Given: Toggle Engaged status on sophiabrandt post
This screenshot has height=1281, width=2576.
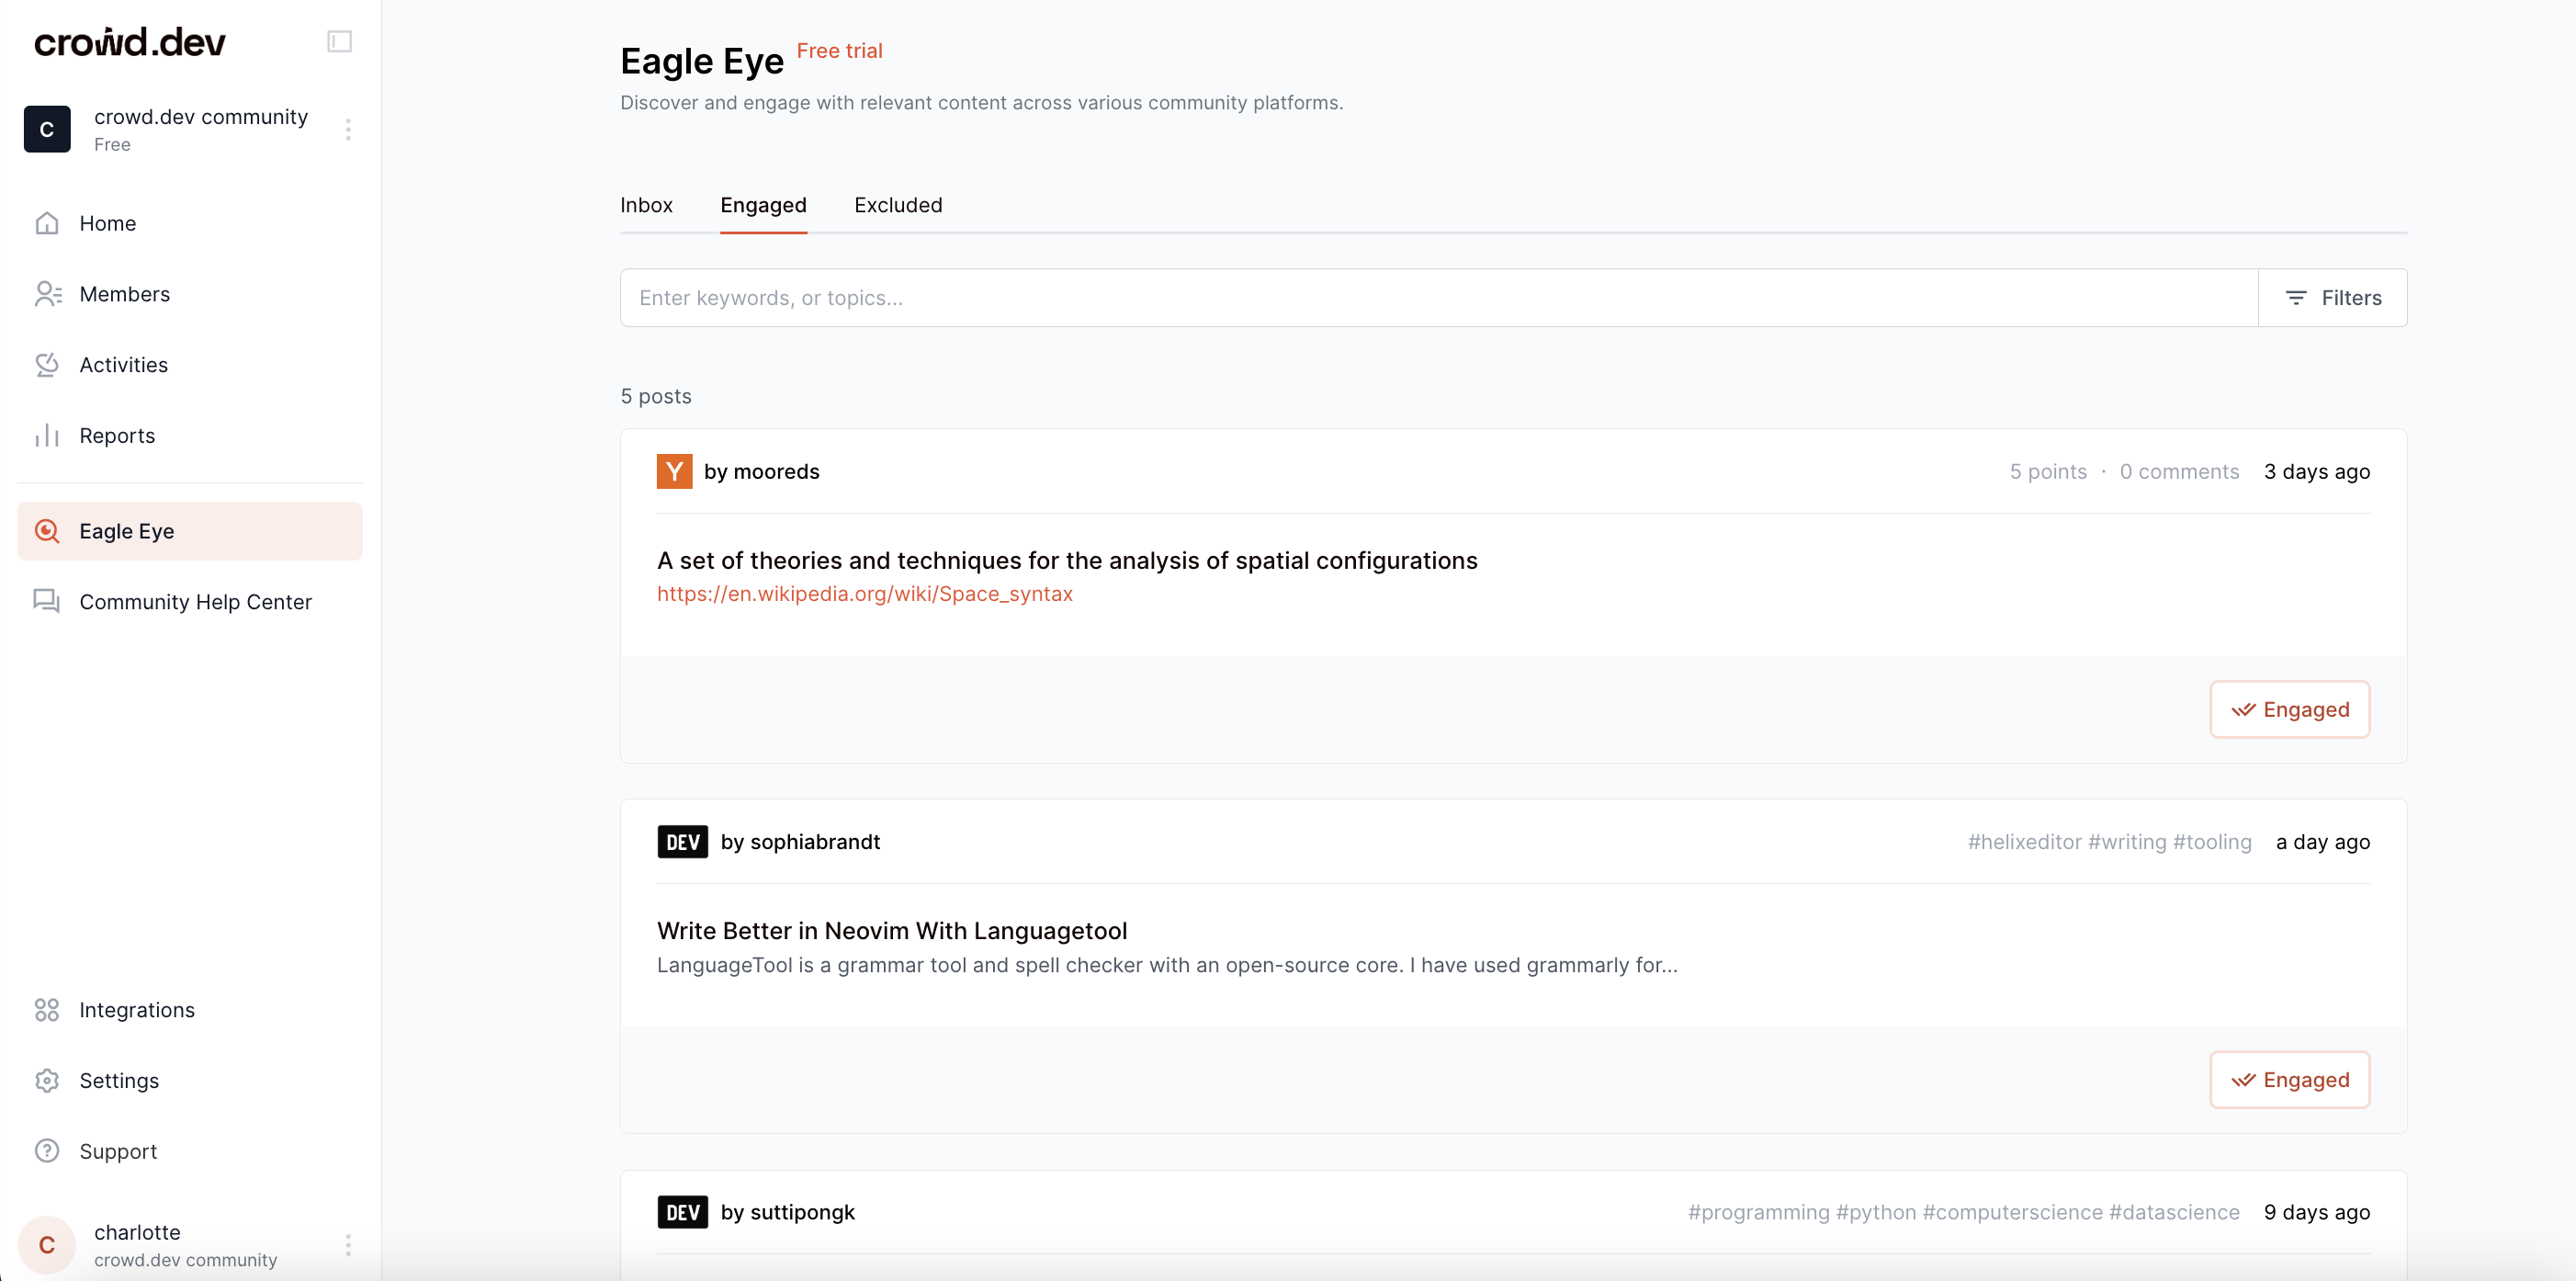Looking at the screenshot, I should pyautogui.click(x=2289, y=1080).
